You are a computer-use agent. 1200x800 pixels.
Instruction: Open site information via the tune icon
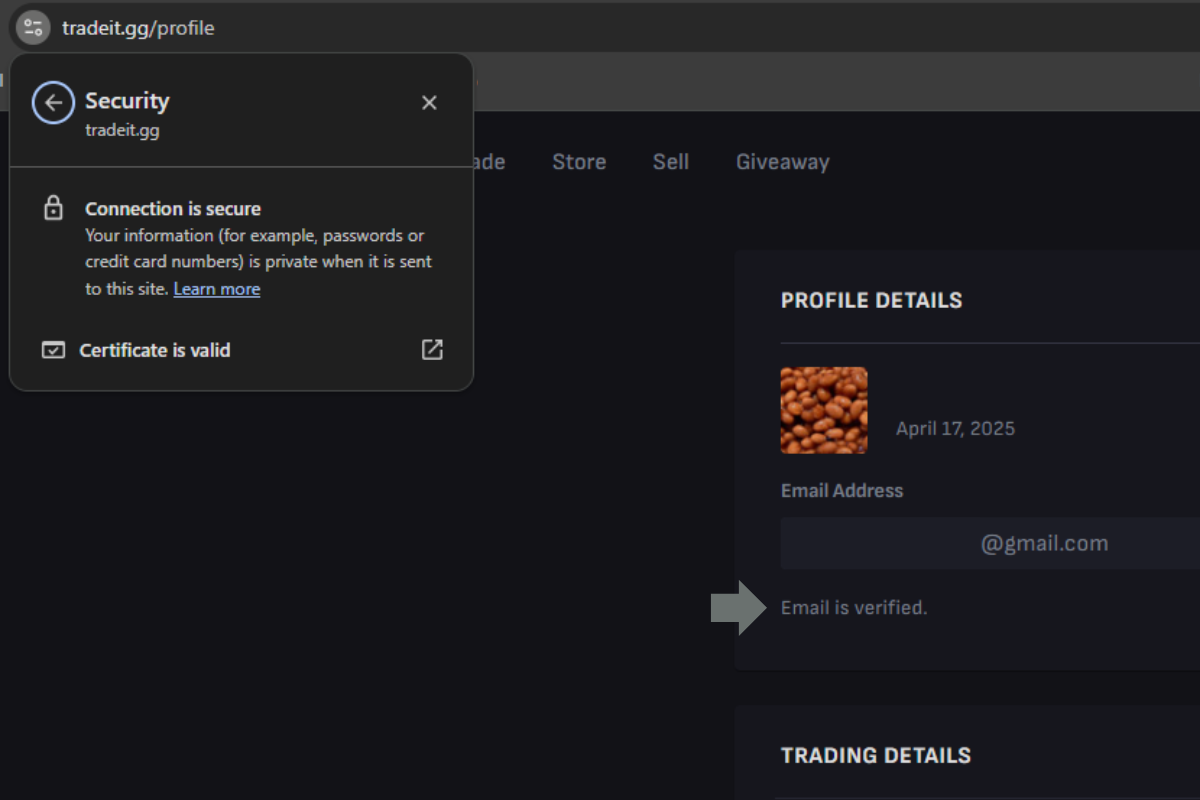(31, 27)
